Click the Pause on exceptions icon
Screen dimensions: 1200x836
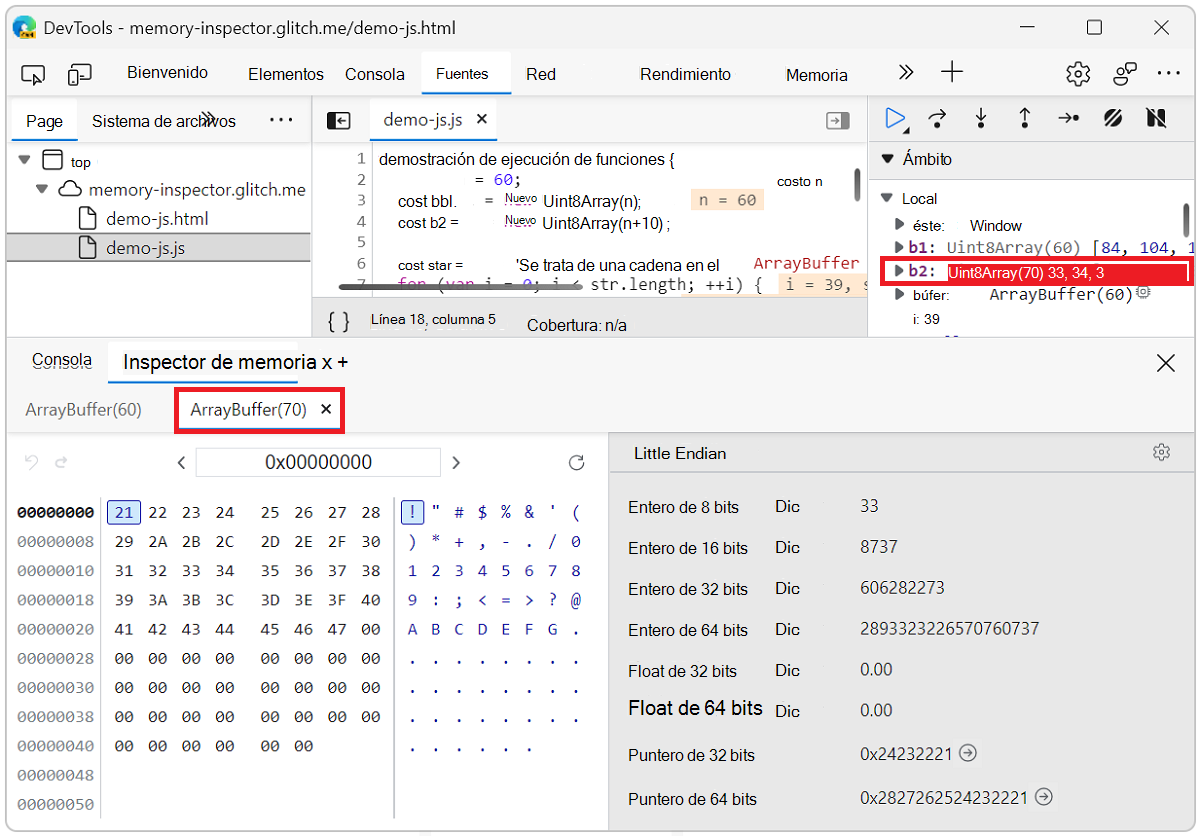(1156, 118)
